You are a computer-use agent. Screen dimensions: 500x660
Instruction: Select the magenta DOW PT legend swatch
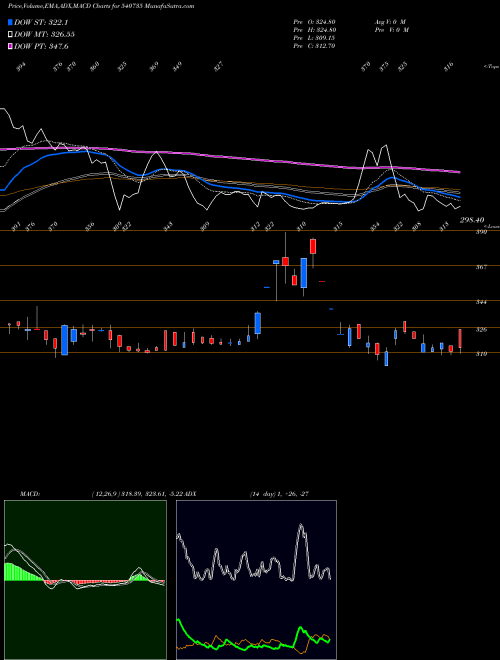point(10,46)
